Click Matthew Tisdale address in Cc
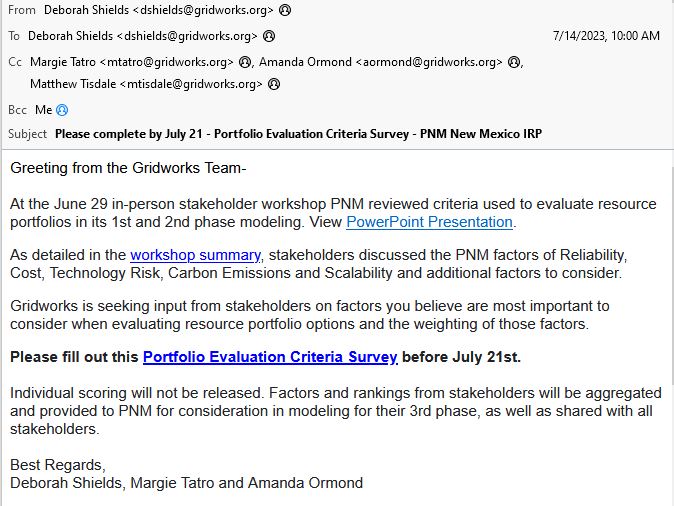Viewport: 674px width, 506px height. click(146, 84)
